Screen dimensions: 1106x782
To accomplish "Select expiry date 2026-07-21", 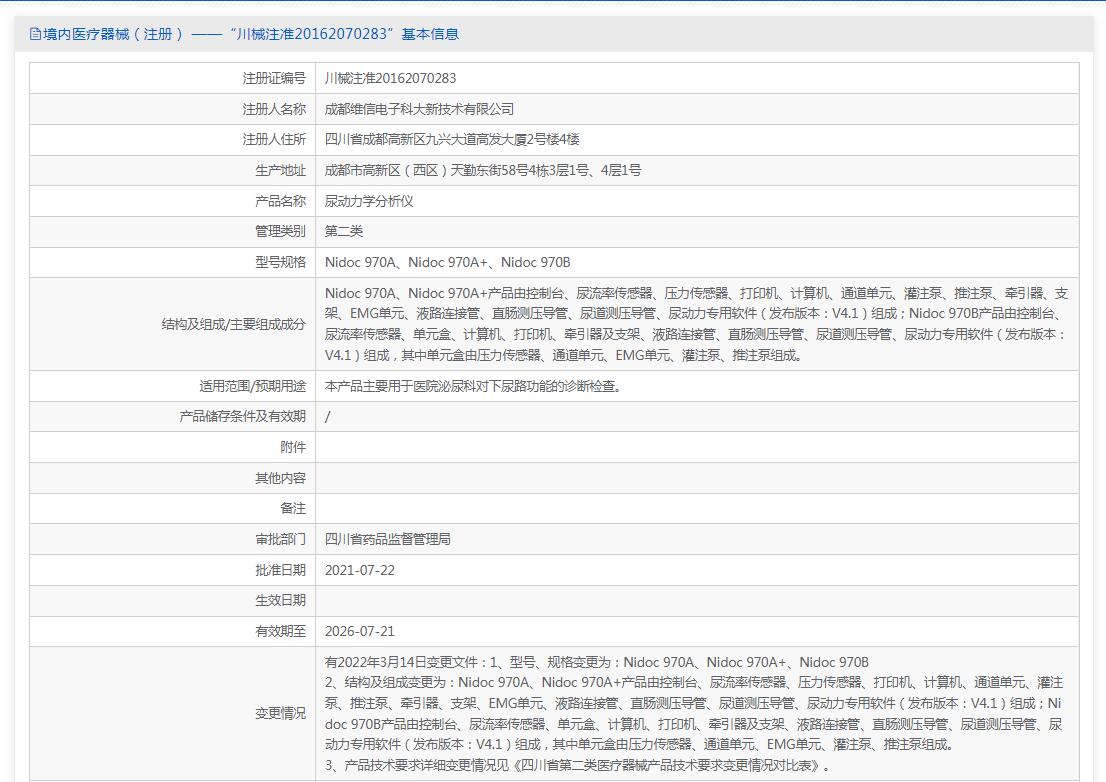I will pos(360,631).
